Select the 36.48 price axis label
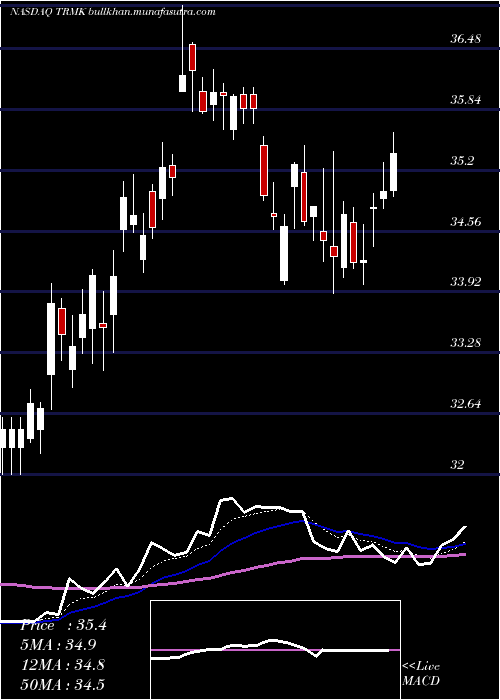 pyautogui.click(x=466, y=39)
